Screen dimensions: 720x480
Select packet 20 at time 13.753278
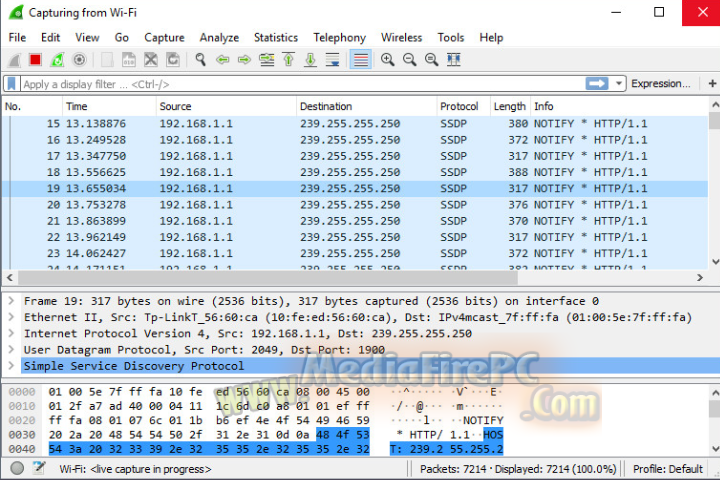click(354, 205)
